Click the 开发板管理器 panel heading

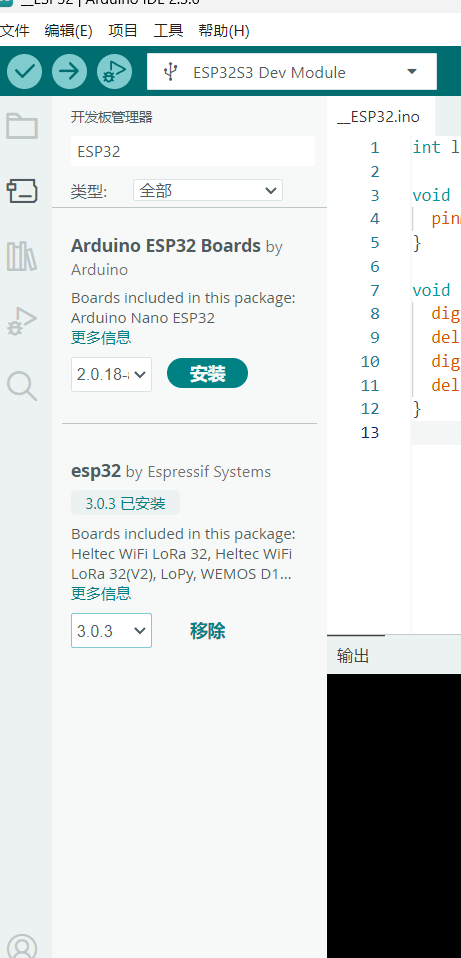111,117
